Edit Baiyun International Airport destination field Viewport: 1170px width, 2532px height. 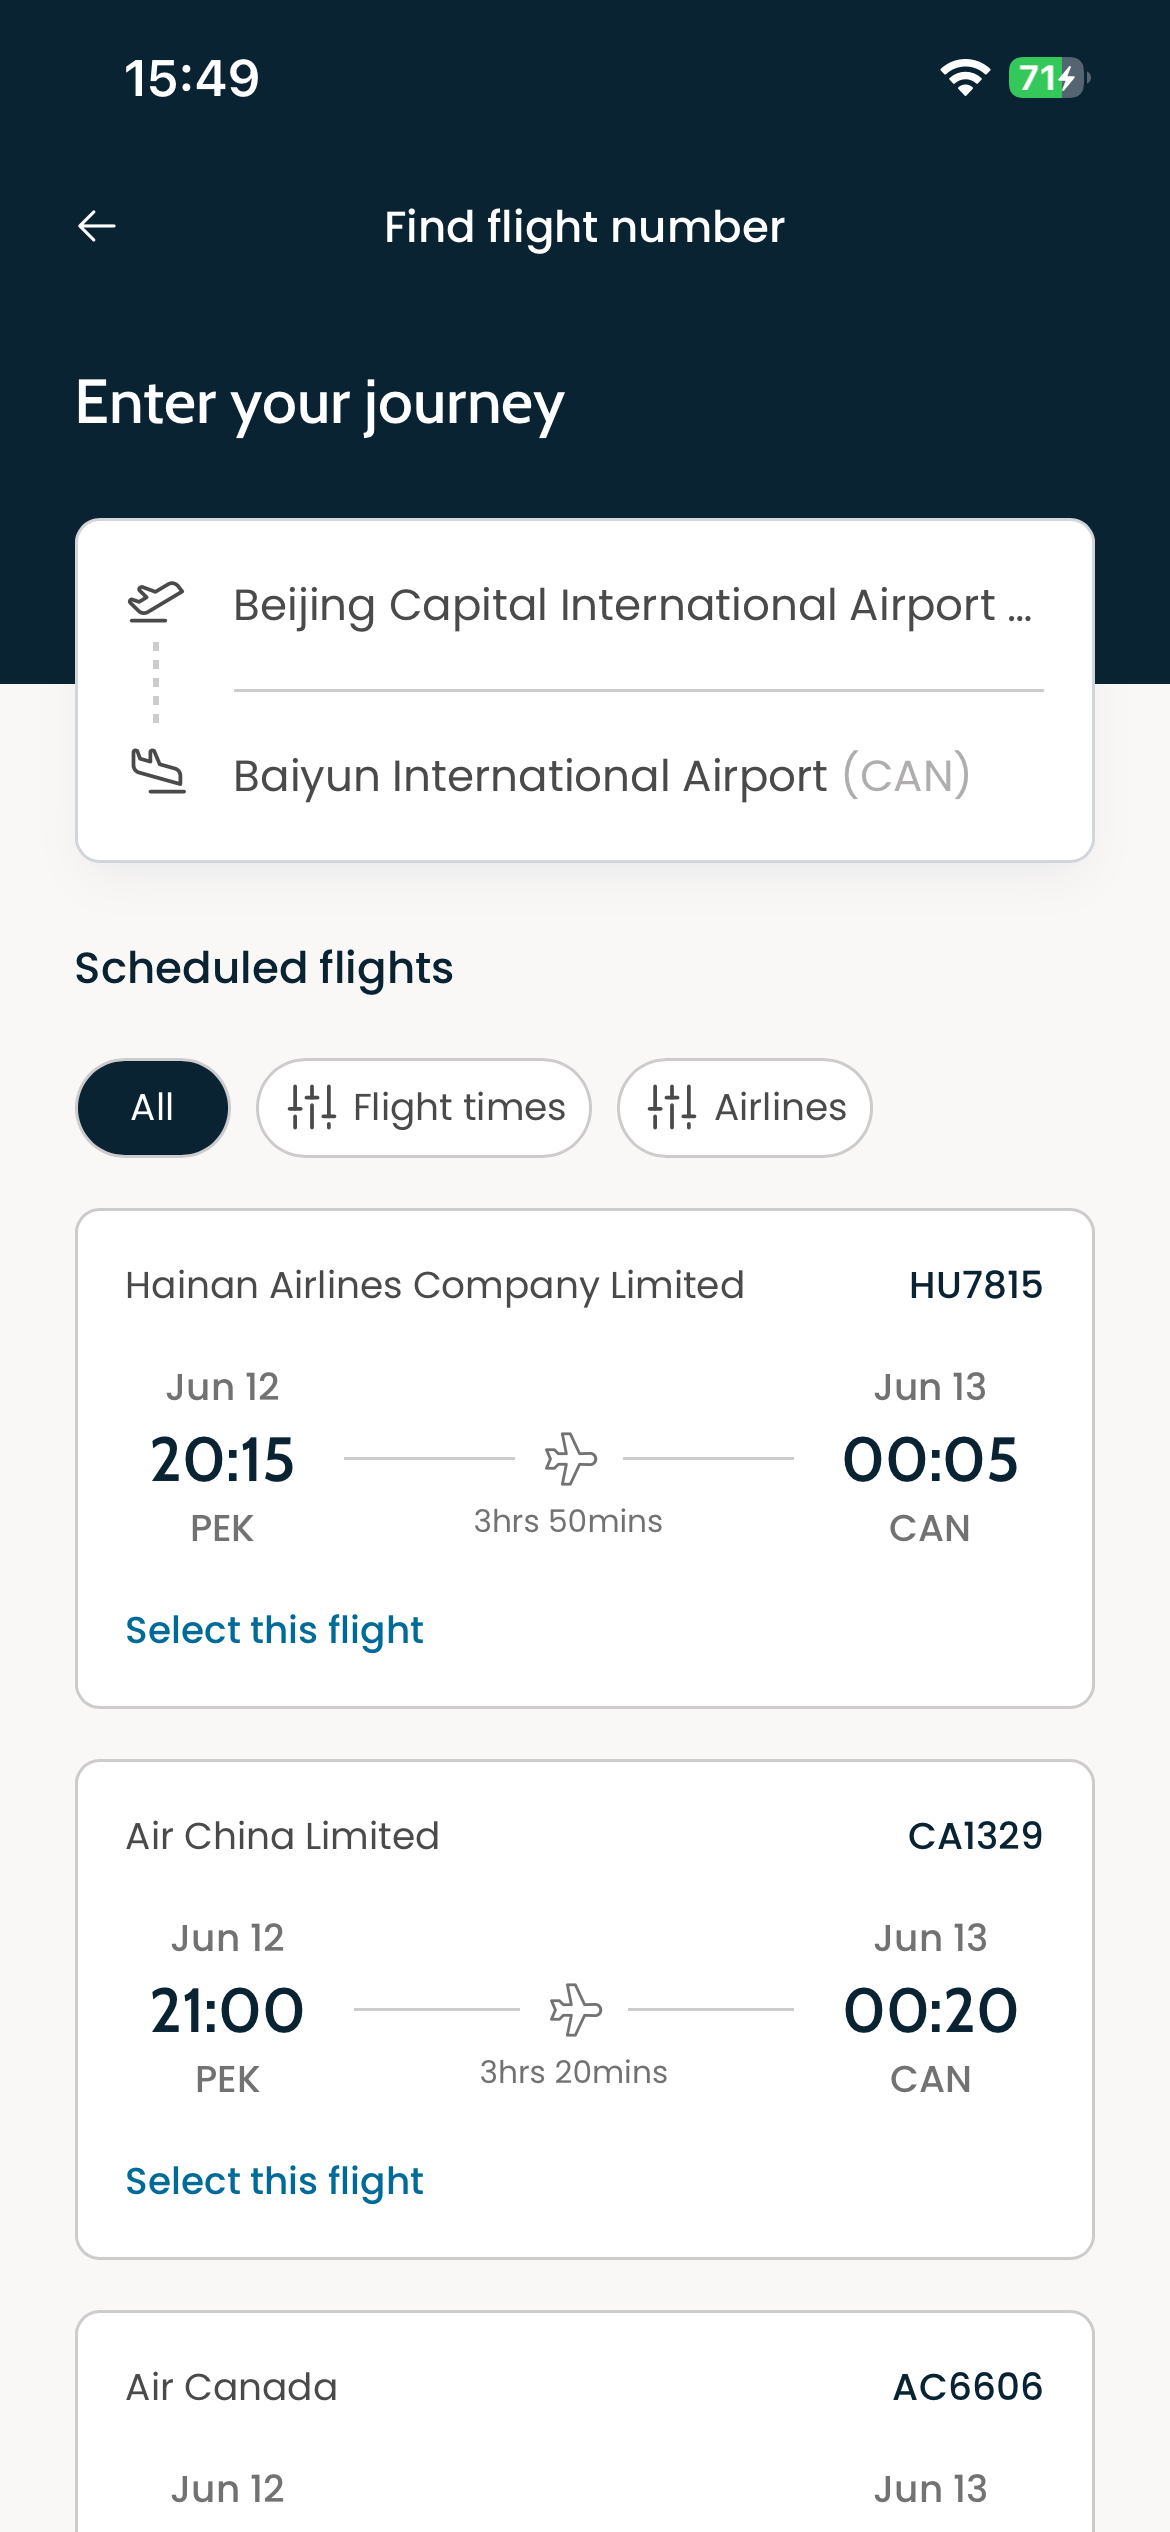click(x=638, y=776)
